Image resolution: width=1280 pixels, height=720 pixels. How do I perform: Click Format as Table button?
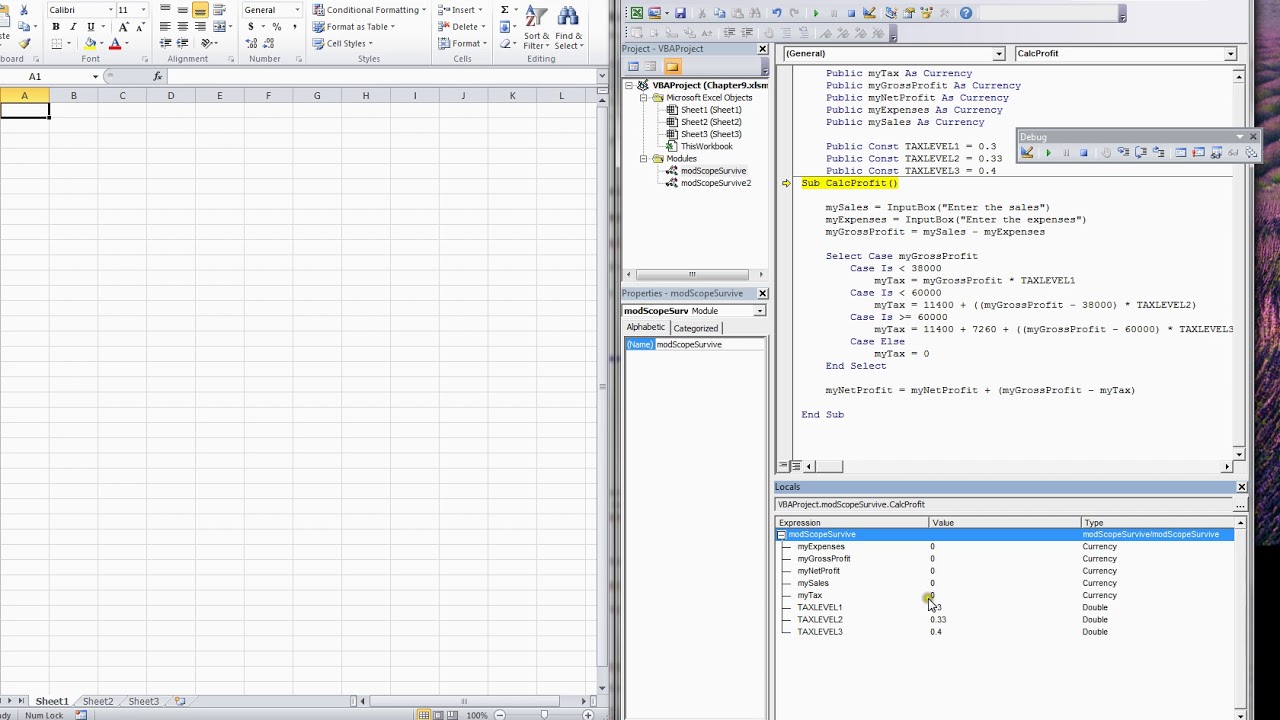coord(354,27)
